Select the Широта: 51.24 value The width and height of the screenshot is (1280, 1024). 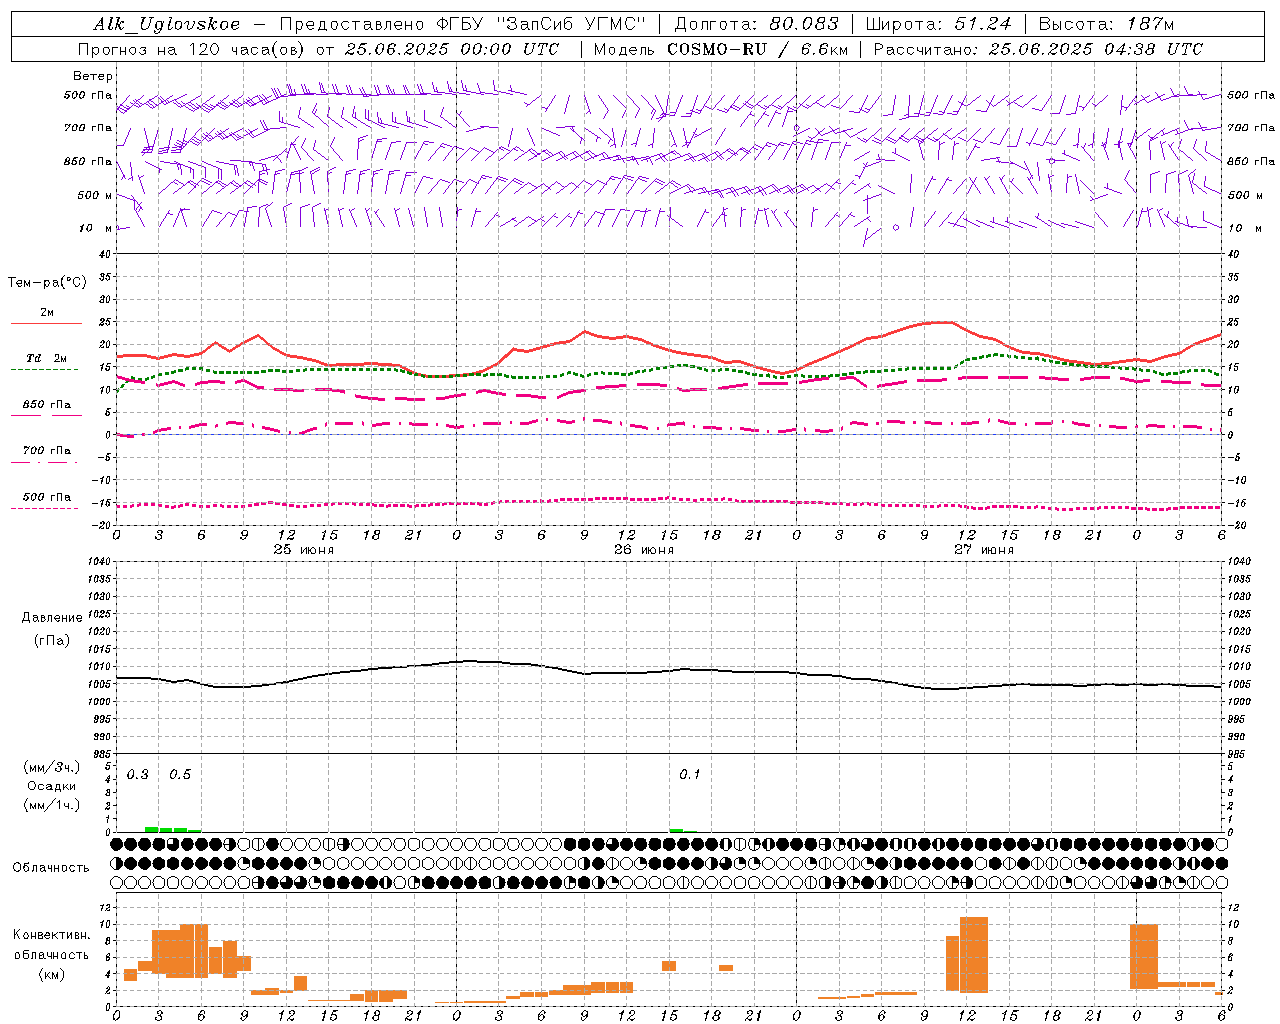pos(938,24)
